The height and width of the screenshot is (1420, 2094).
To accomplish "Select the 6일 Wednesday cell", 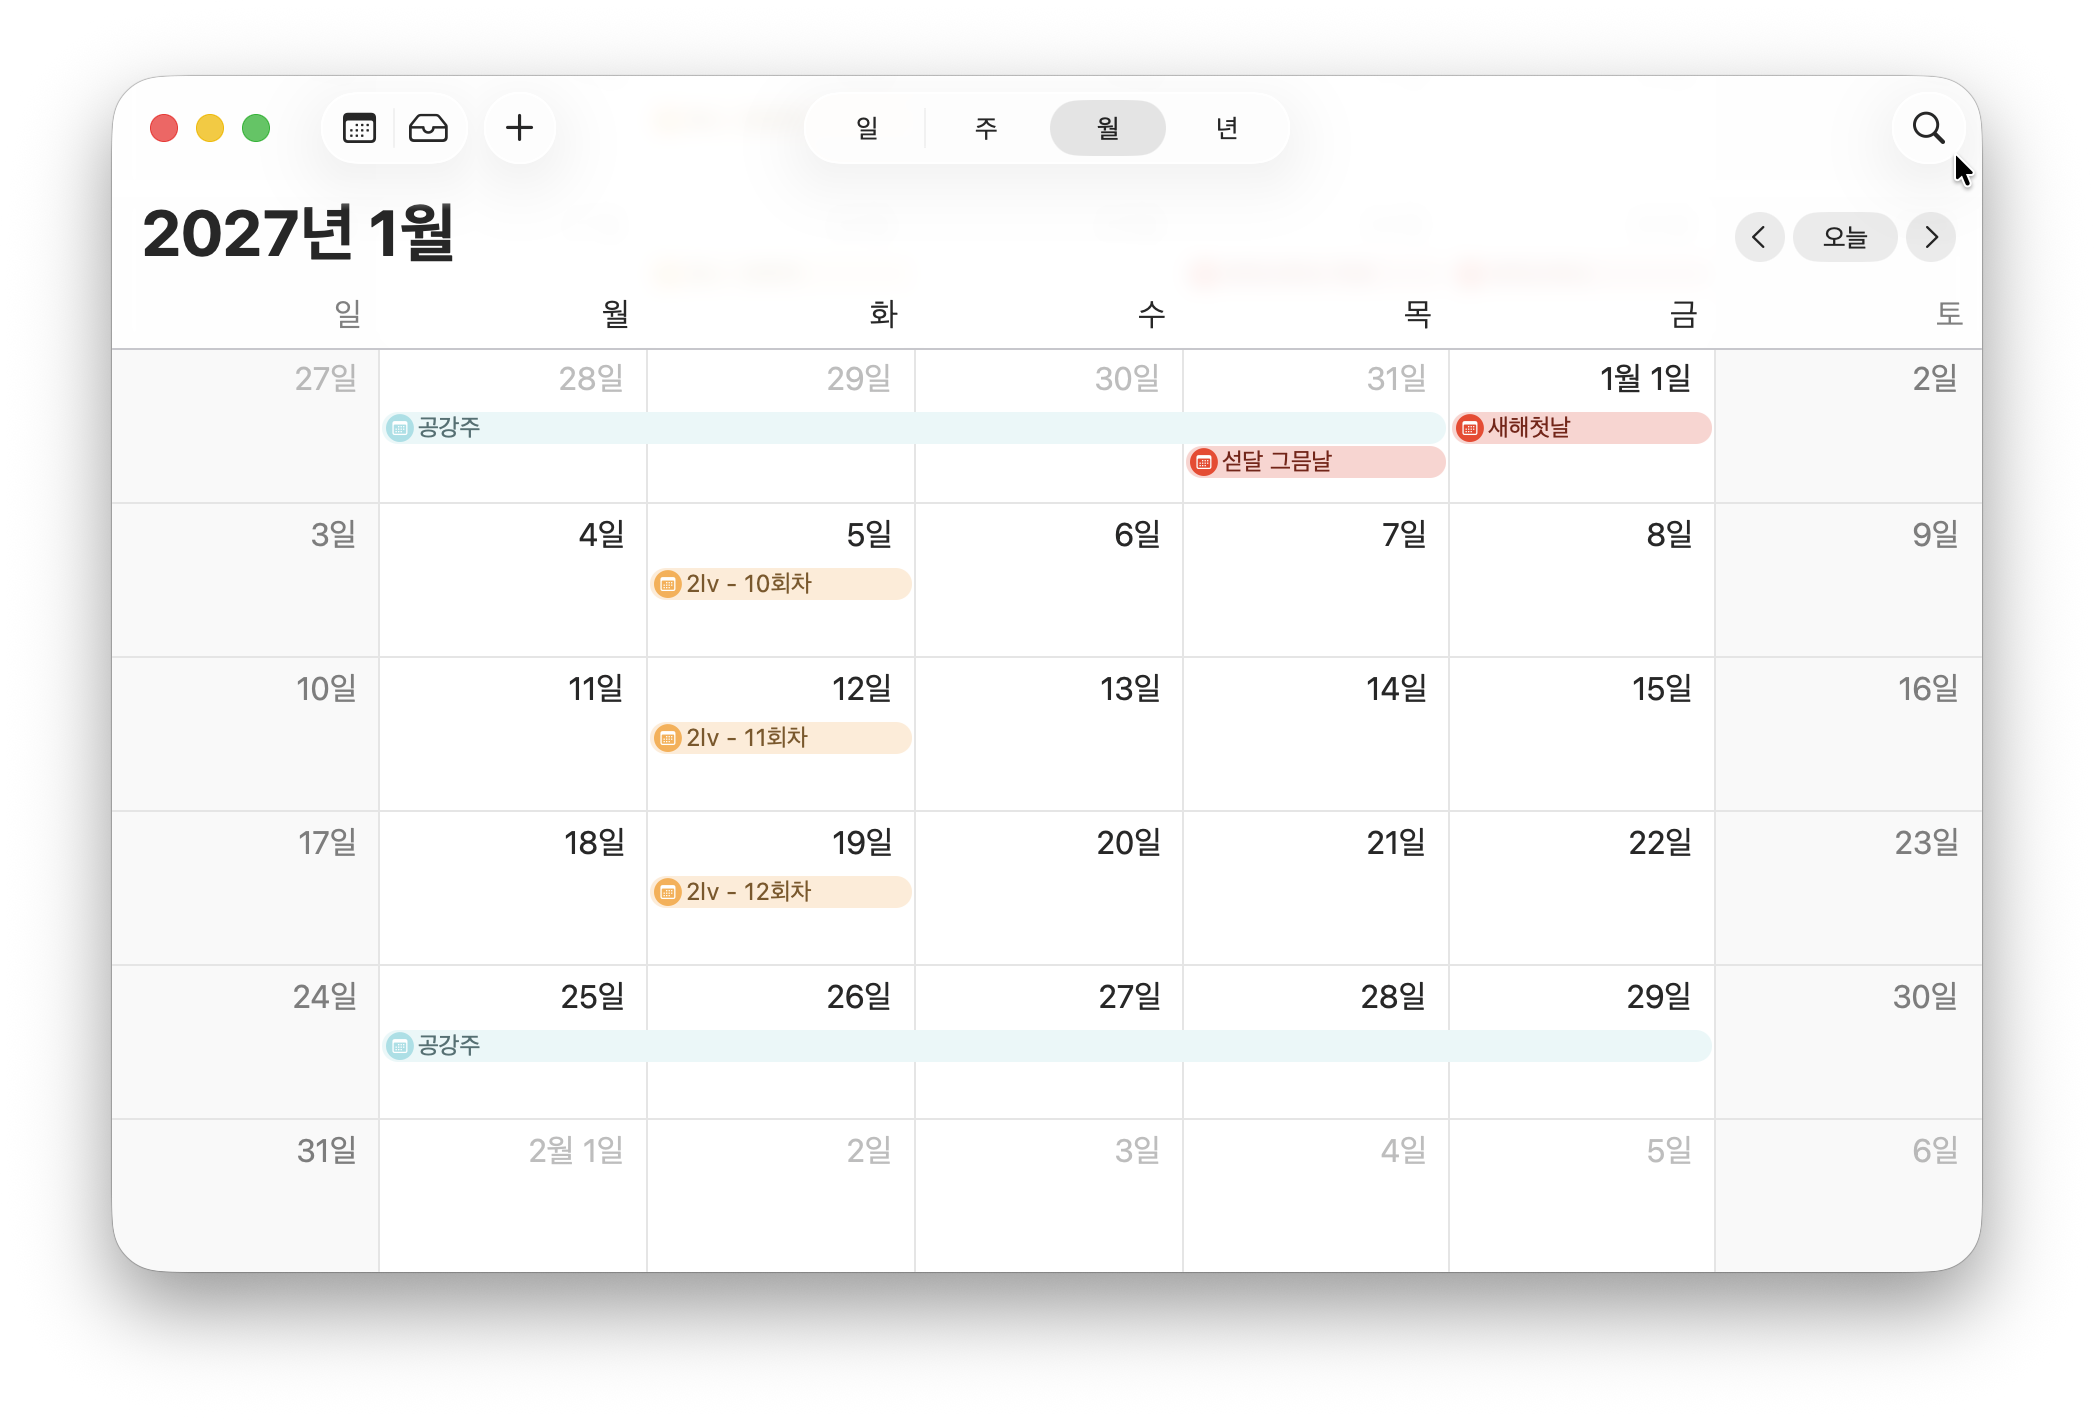I will click(1048, 580).
